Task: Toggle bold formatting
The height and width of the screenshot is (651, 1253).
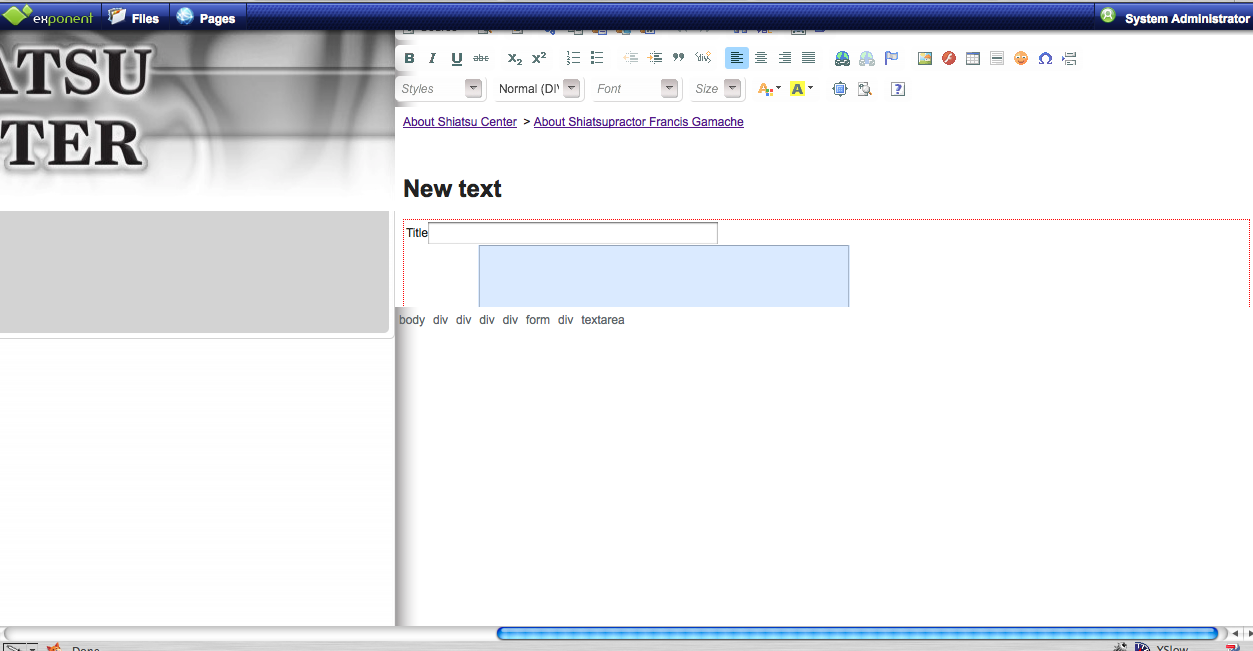Action: tap(409, 58)
